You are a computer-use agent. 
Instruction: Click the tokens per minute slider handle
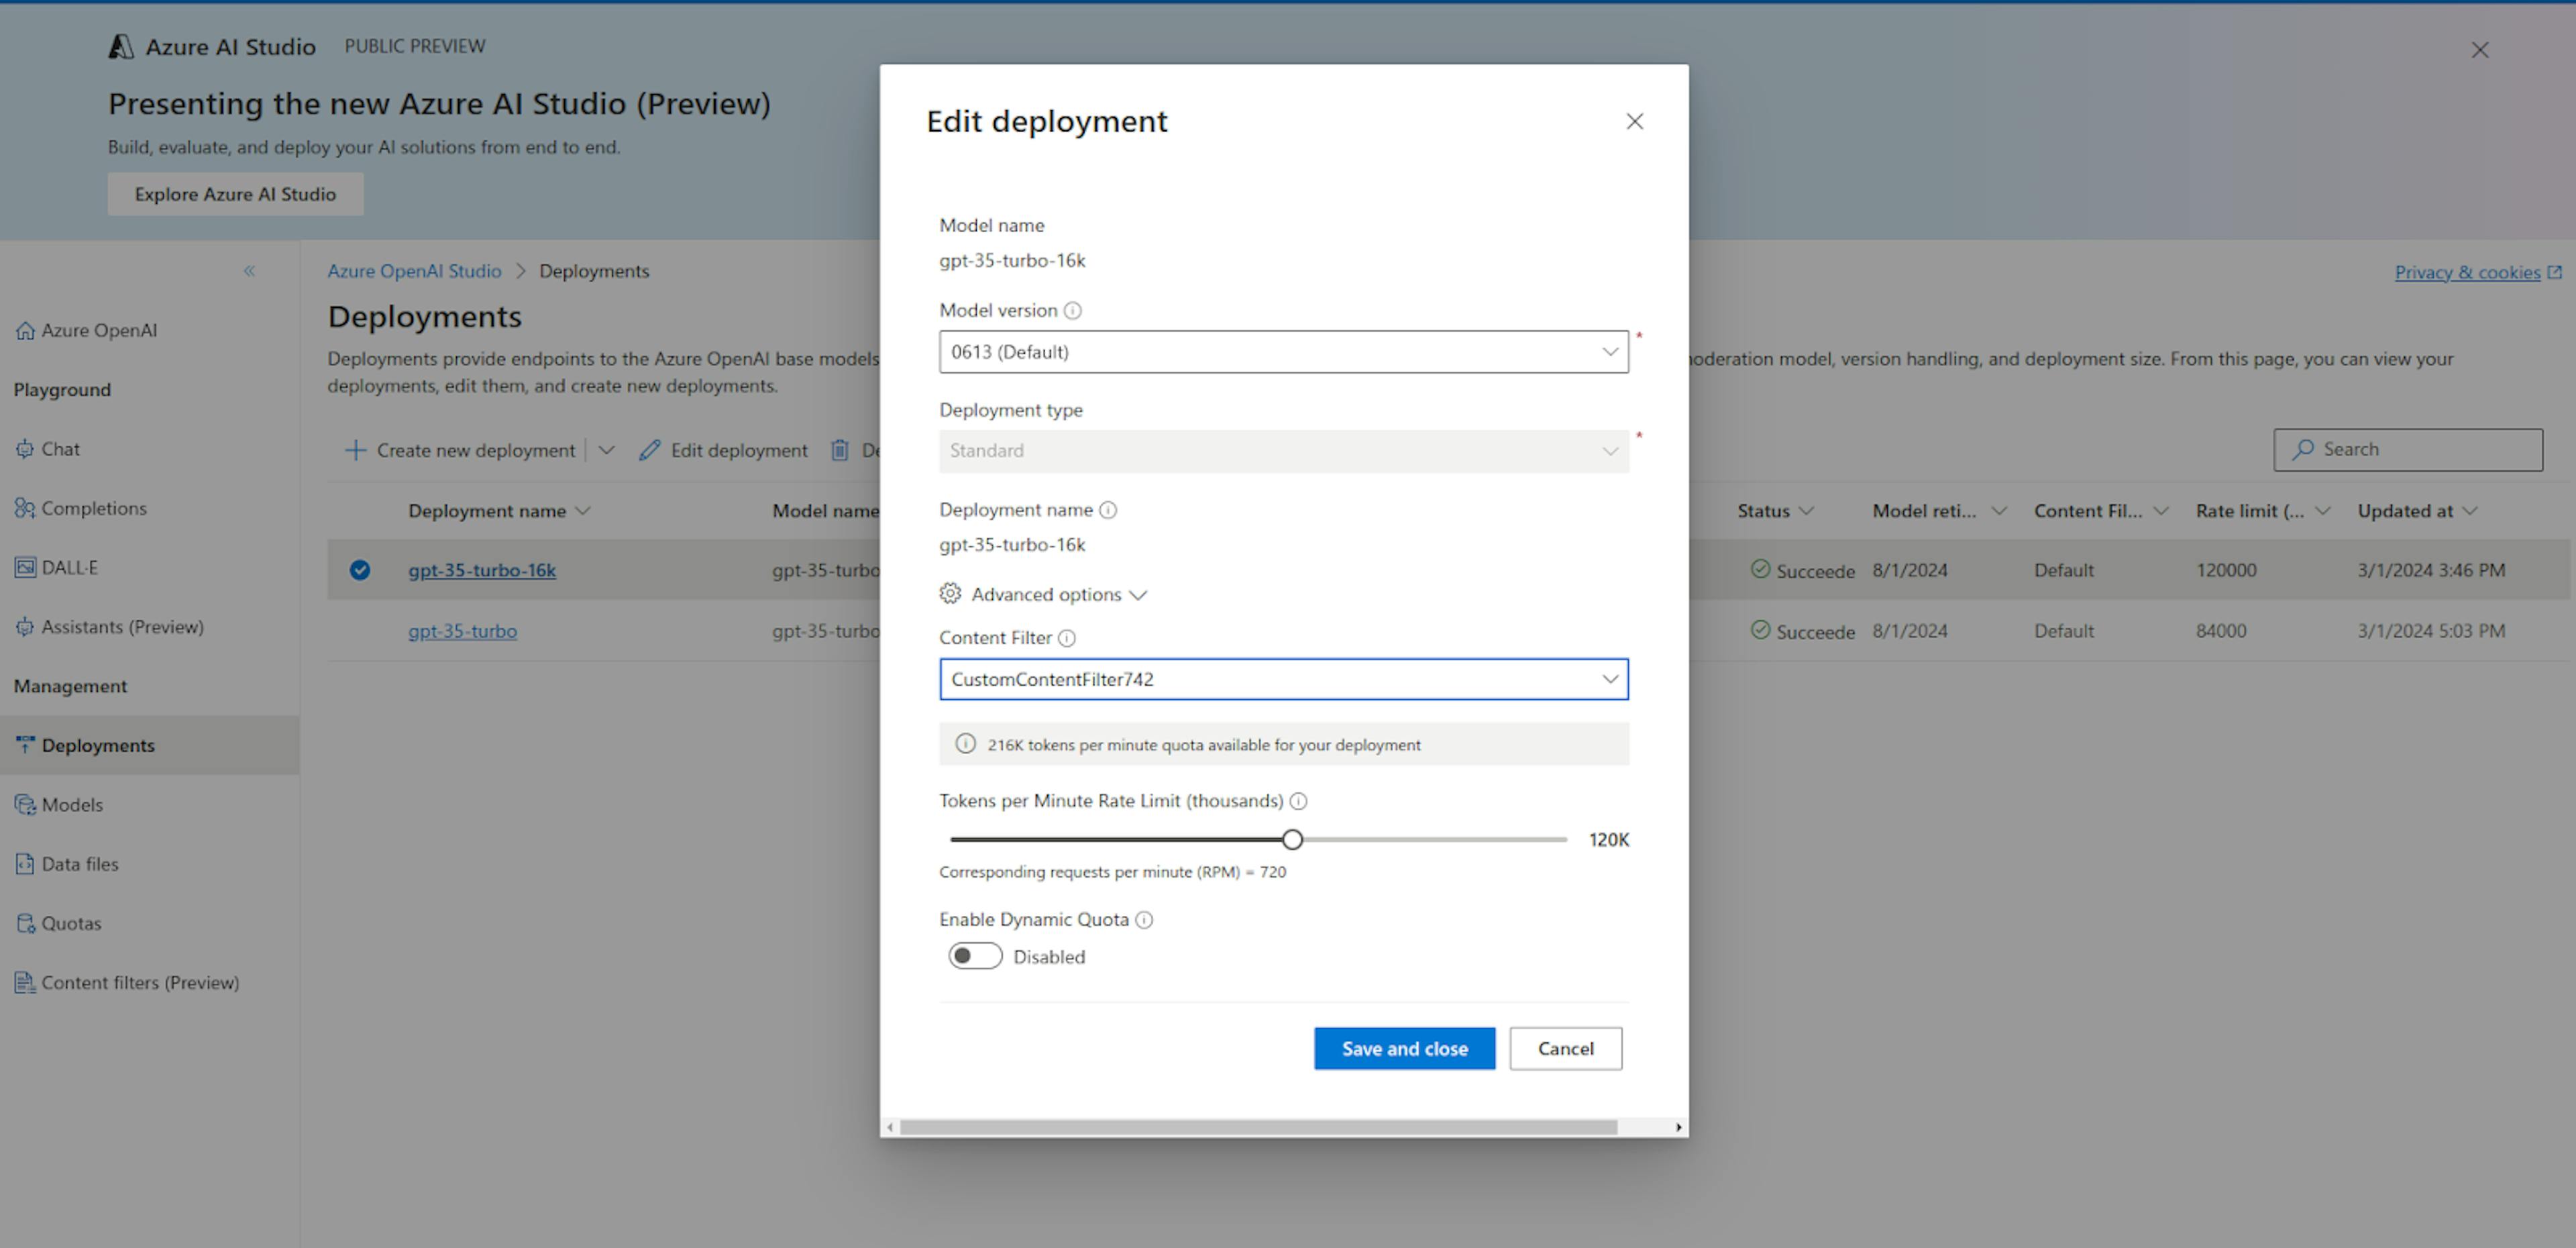coord(1292,839)
